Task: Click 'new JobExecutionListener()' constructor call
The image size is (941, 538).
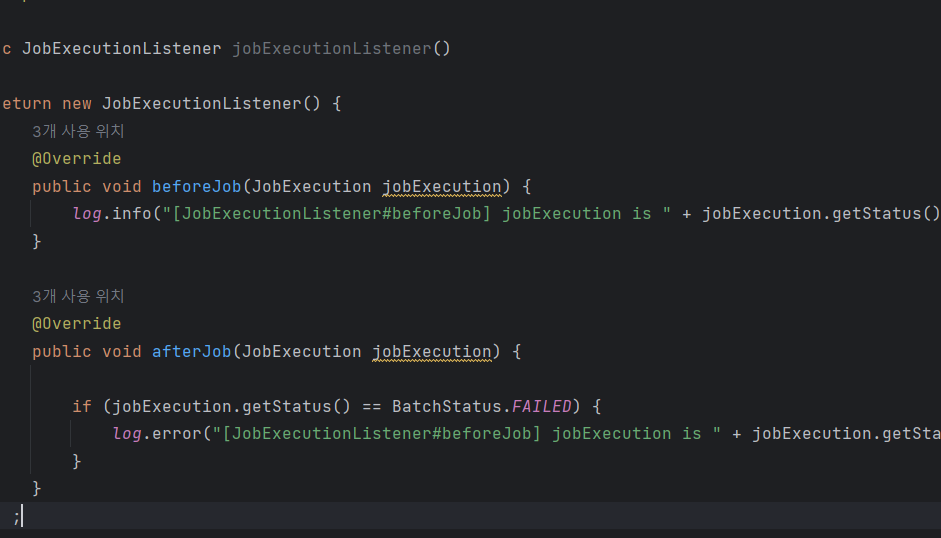Action: [191, 104]
